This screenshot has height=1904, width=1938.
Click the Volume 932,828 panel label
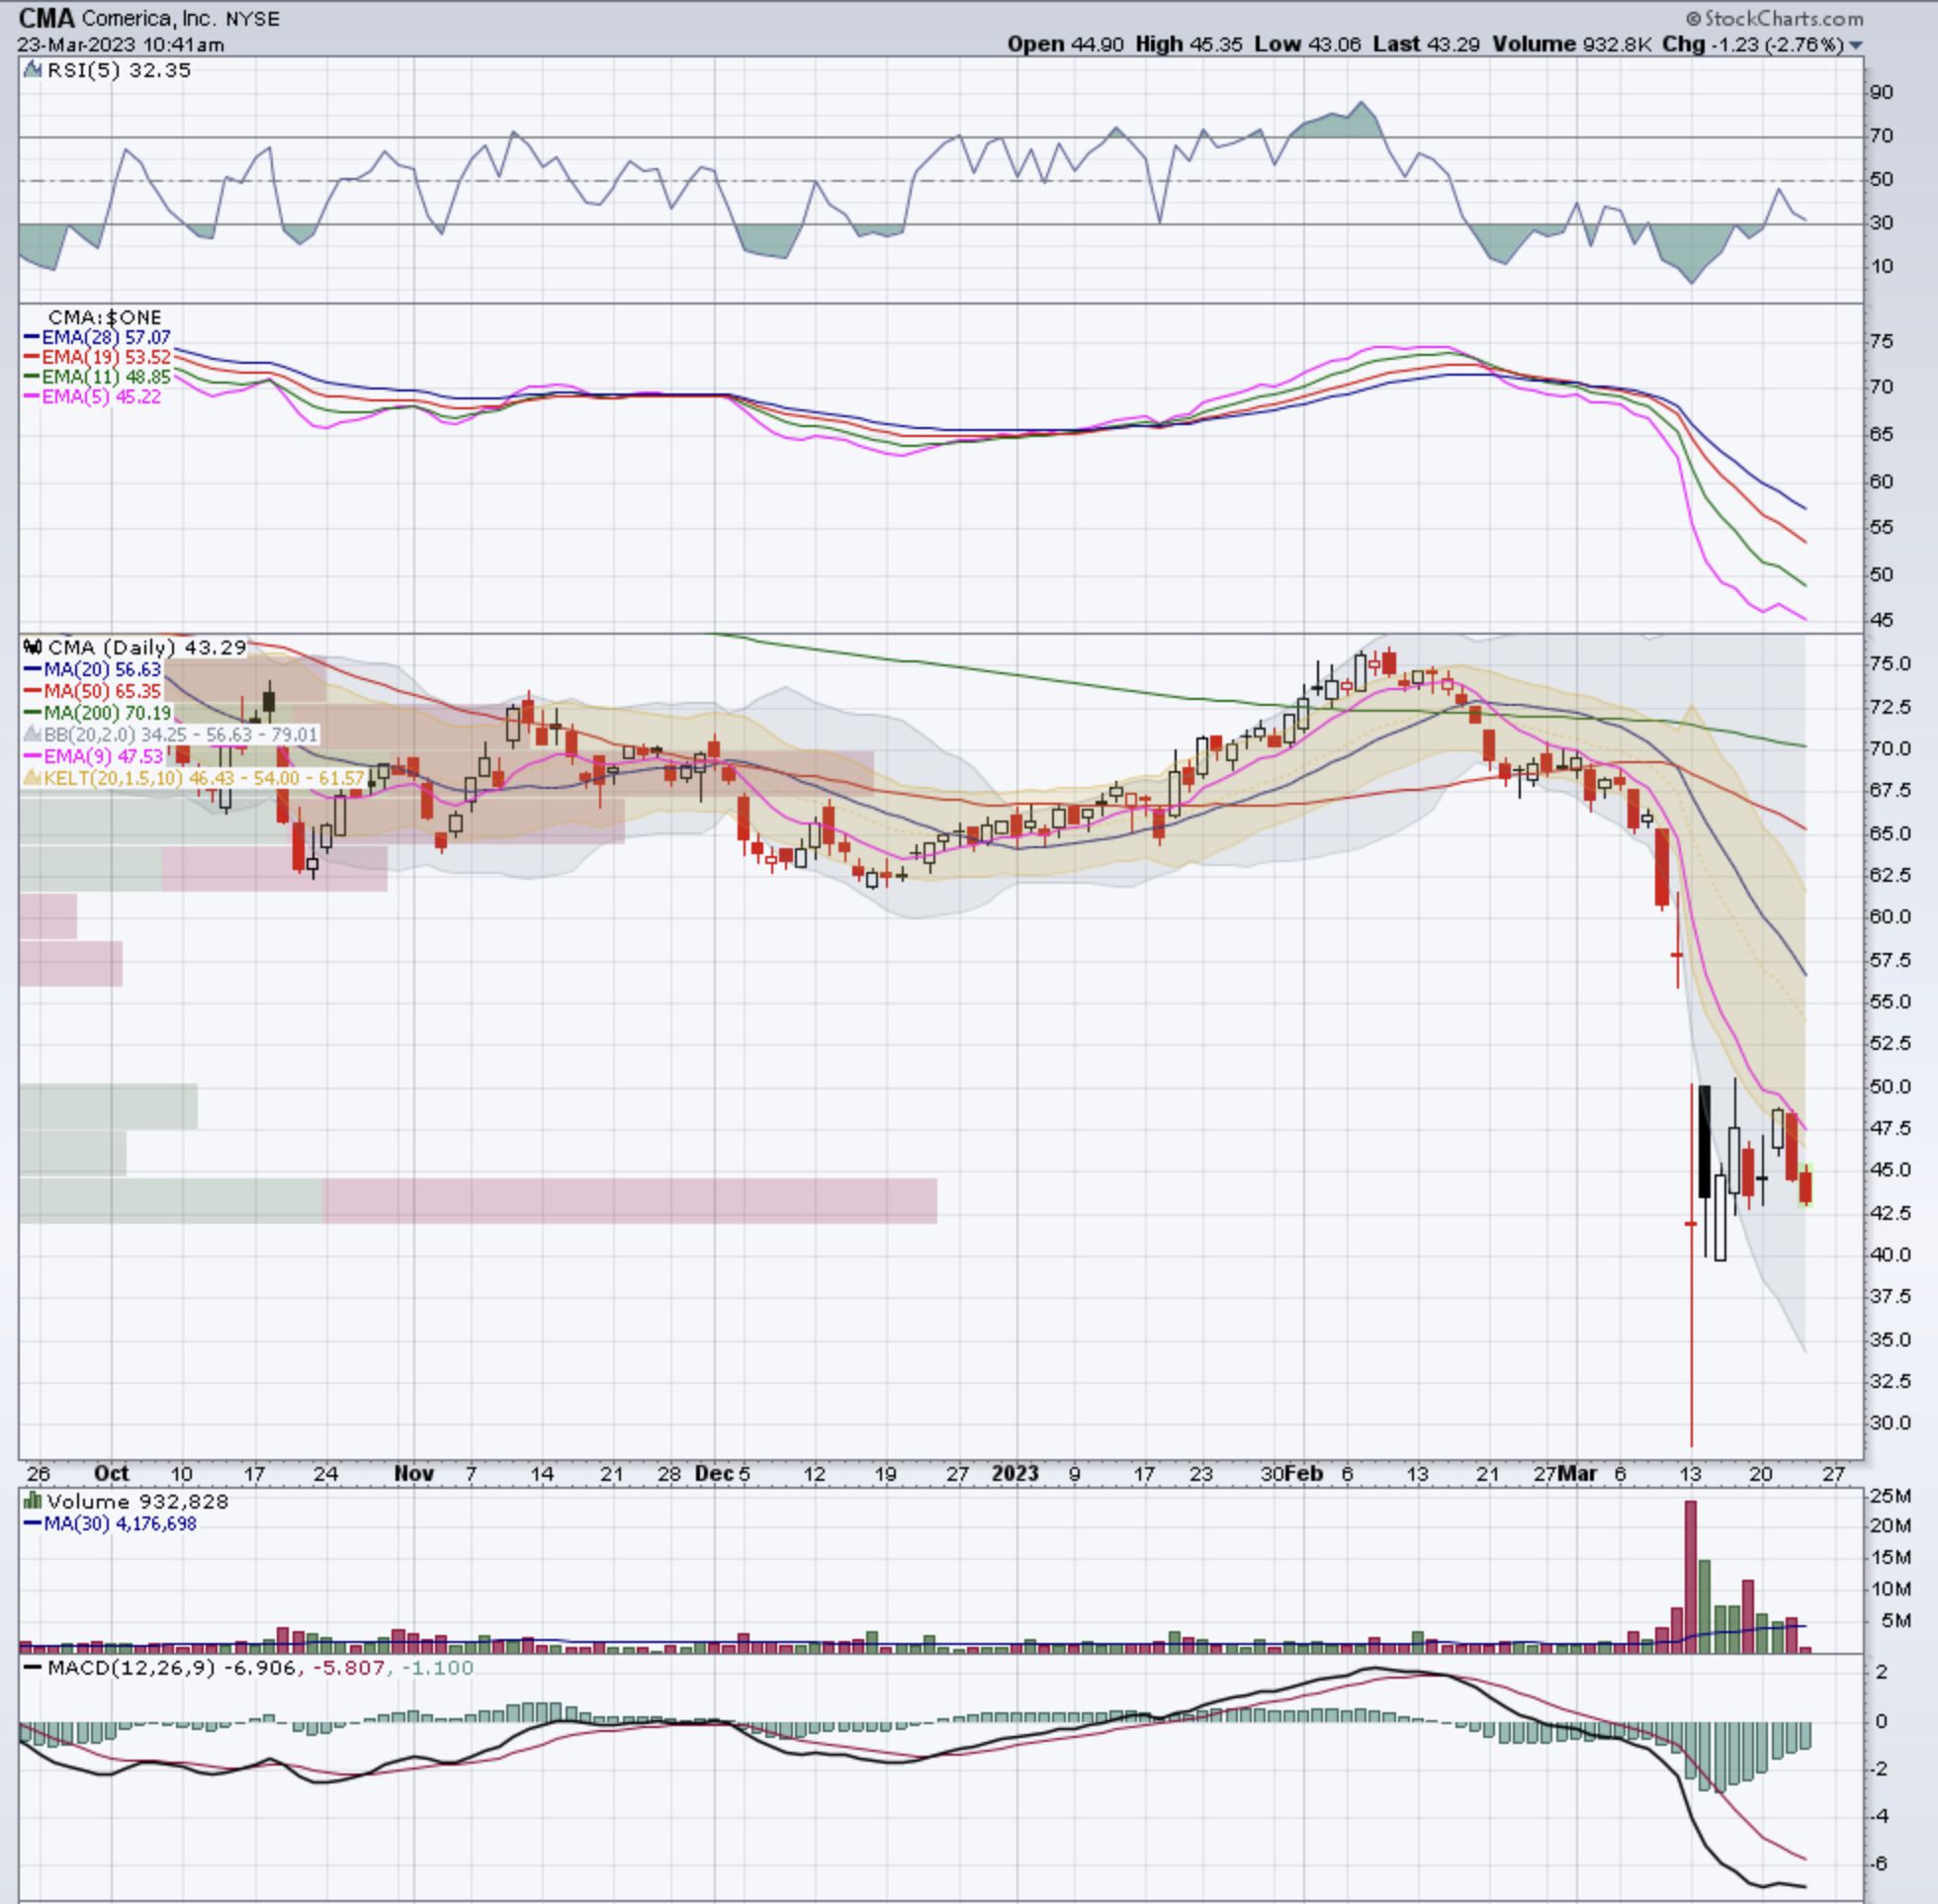[x=138, y=1501]
